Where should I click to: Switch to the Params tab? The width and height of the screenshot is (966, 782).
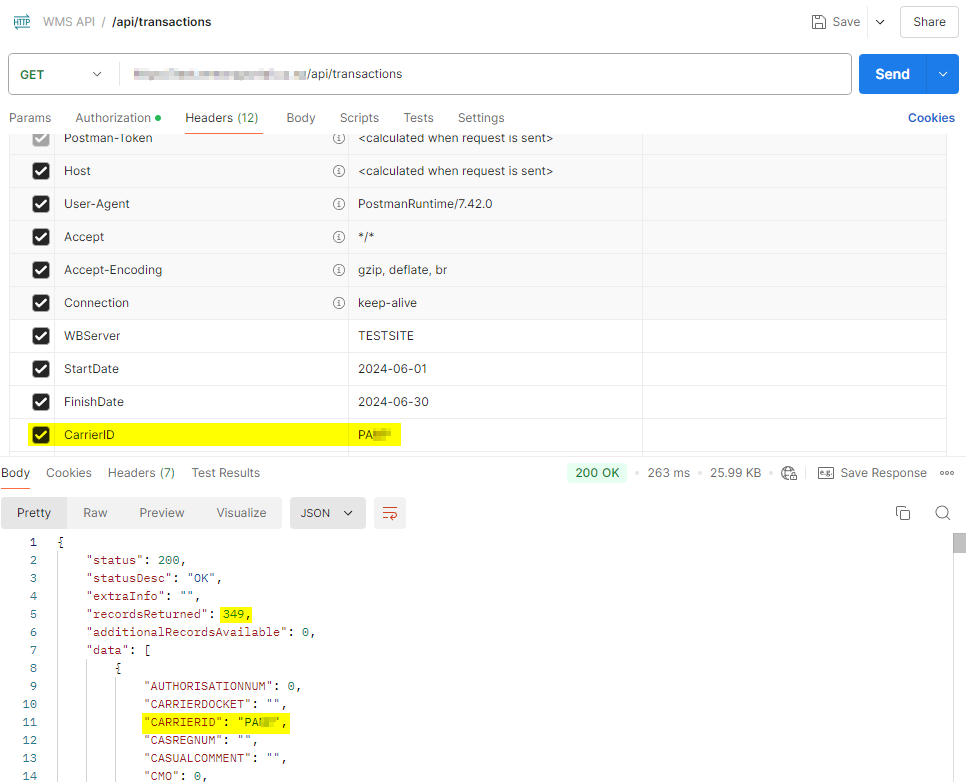(x=30, y=118)
